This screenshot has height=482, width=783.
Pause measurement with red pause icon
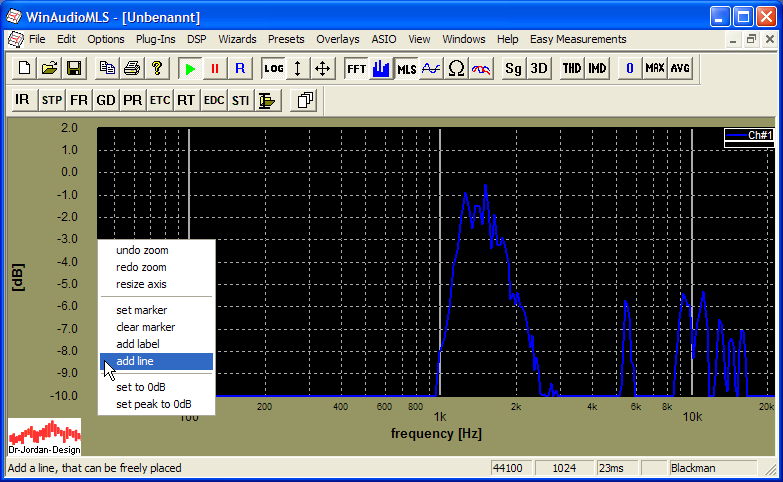tap(215, 68)
